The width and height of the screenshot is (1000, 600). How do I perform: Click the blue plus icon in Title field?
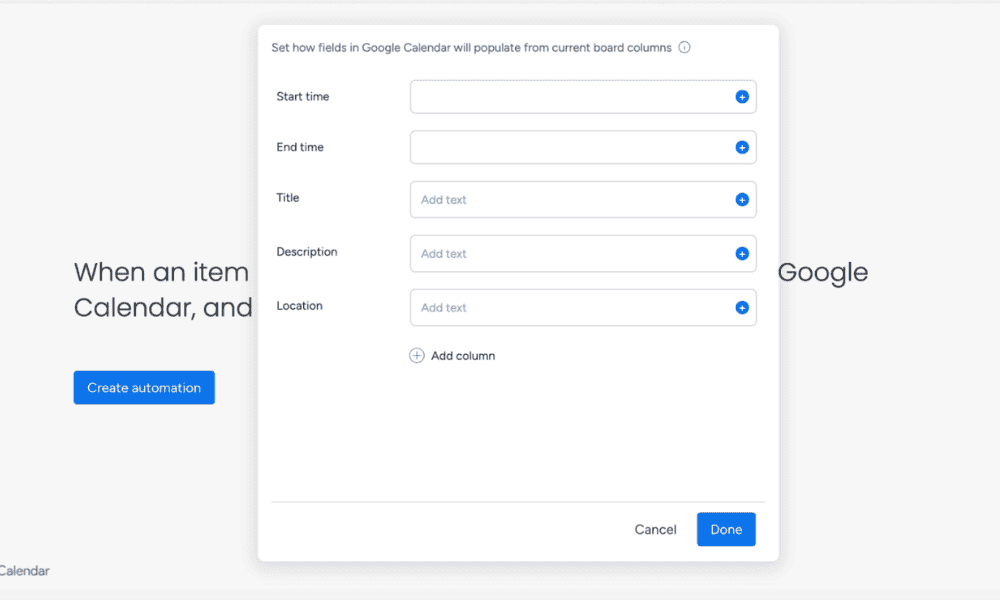[x=742, y=200]
